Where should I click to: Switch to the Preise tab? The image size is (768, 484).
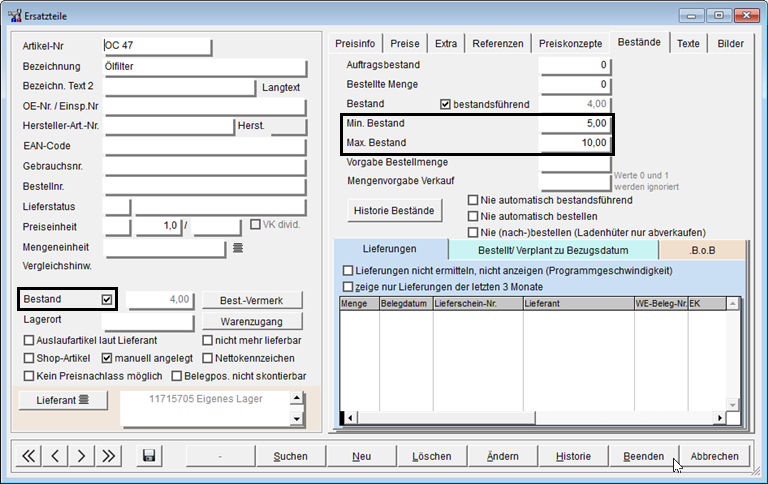[405, 44]
